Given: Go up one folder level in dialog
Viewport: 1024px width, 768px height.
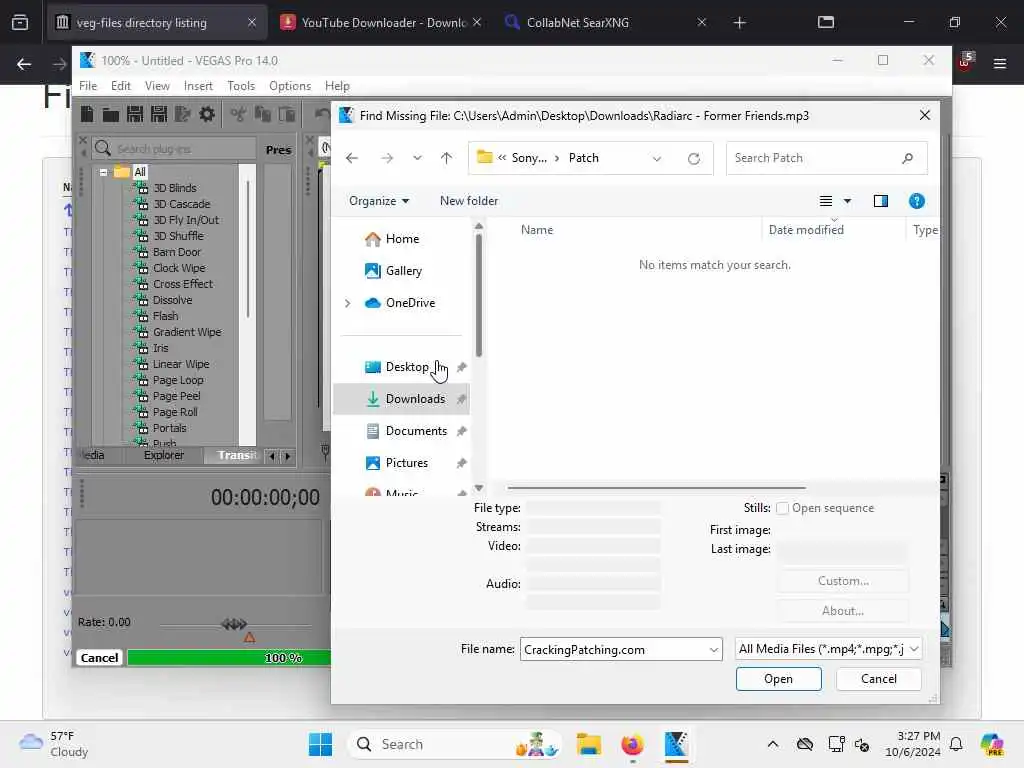Looking at the screenshot, I should pos(446,158).
